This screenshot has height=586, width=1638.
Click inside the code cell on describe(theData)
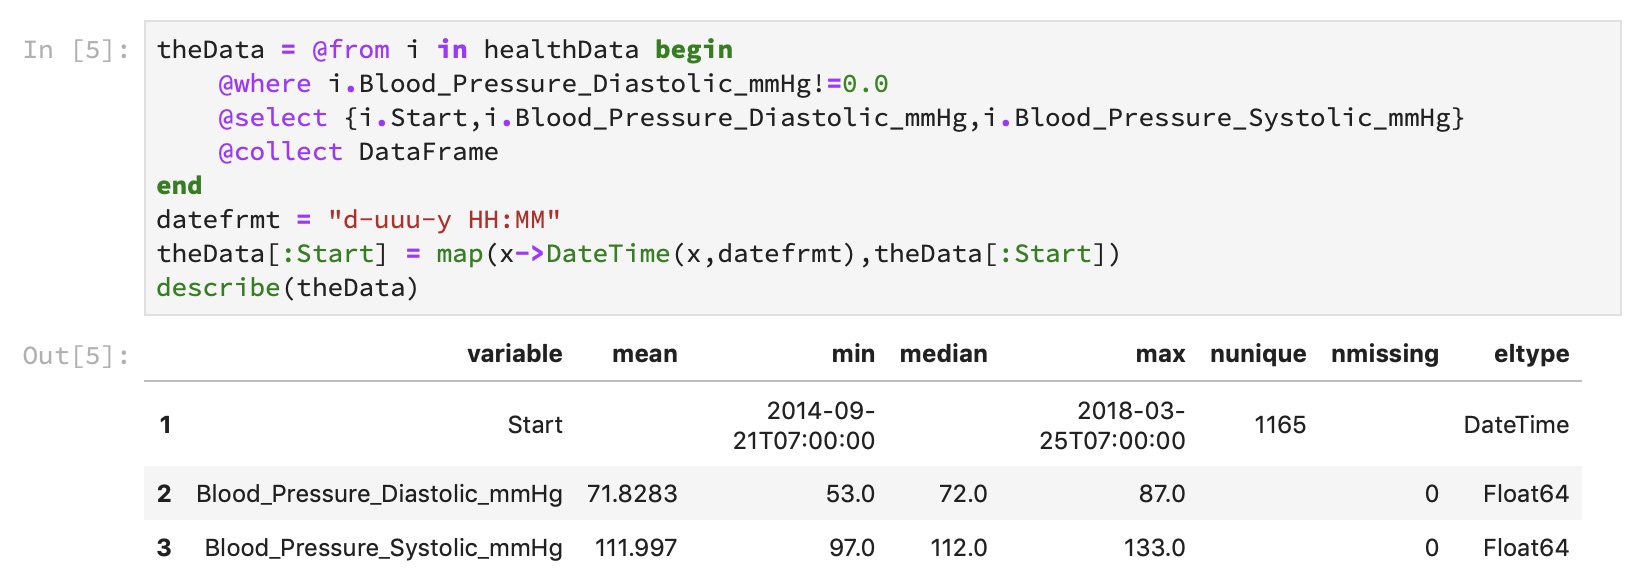pyautogui.click(x=287, y=288)
